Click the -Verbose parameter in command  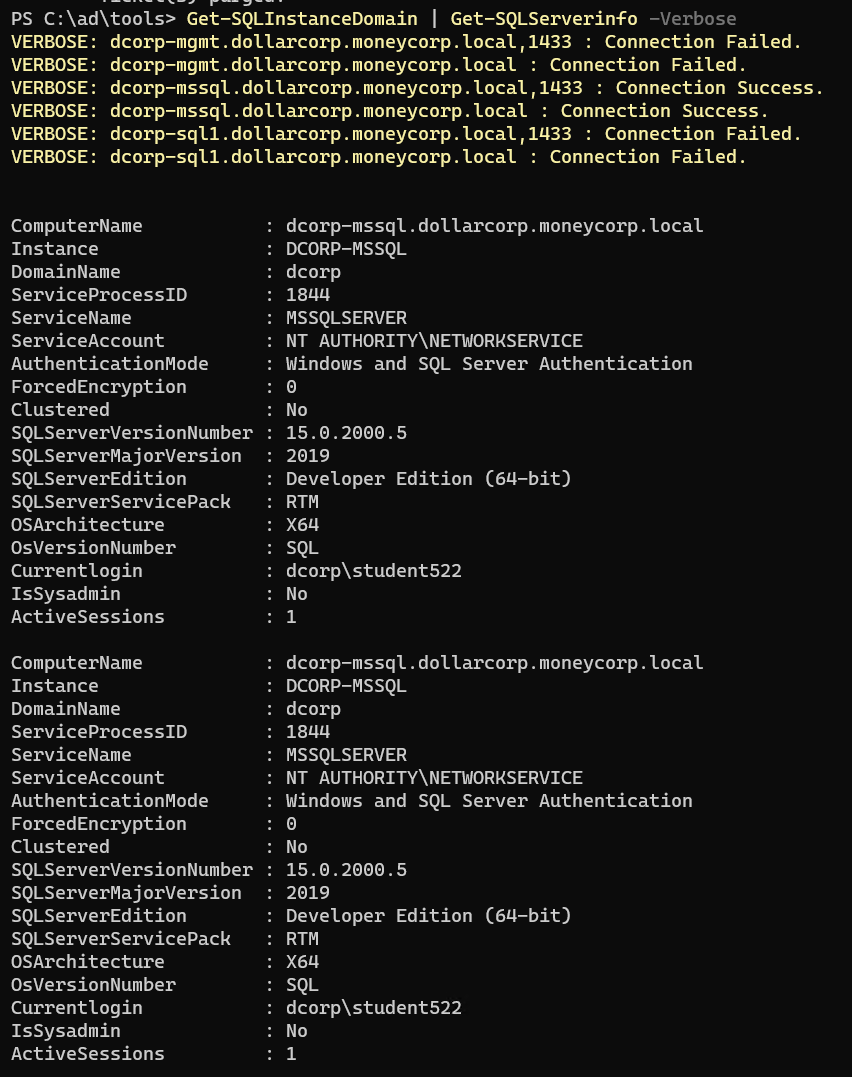tap(693, 19)
